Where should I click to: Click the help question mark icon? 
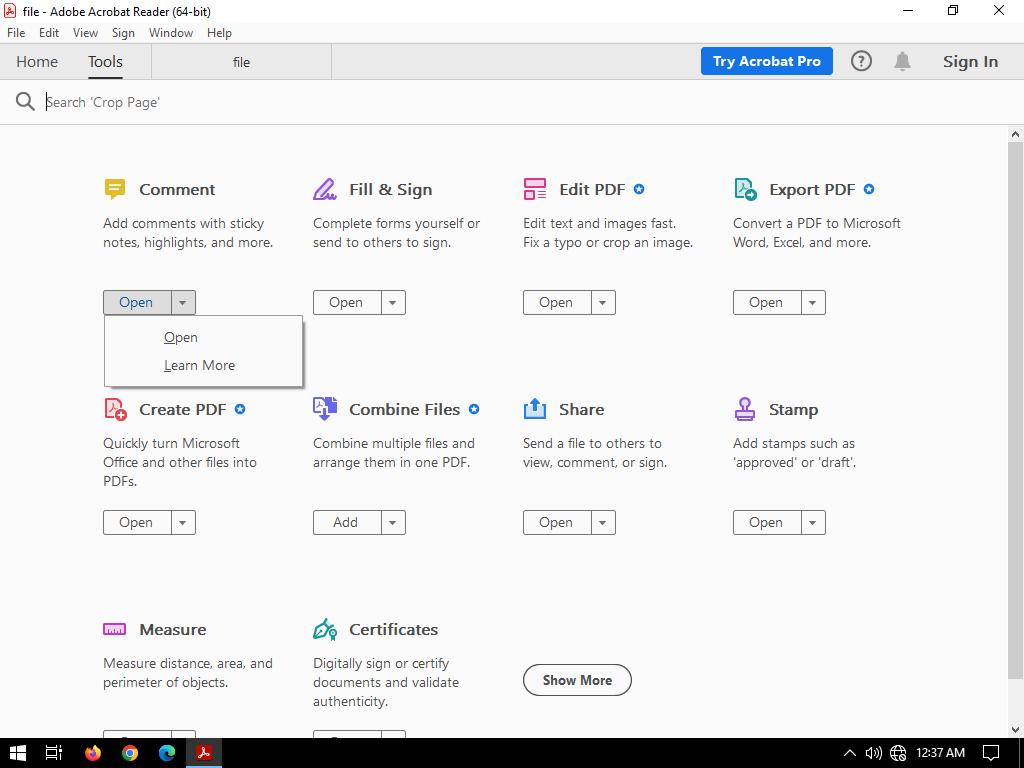coord(861,61)
